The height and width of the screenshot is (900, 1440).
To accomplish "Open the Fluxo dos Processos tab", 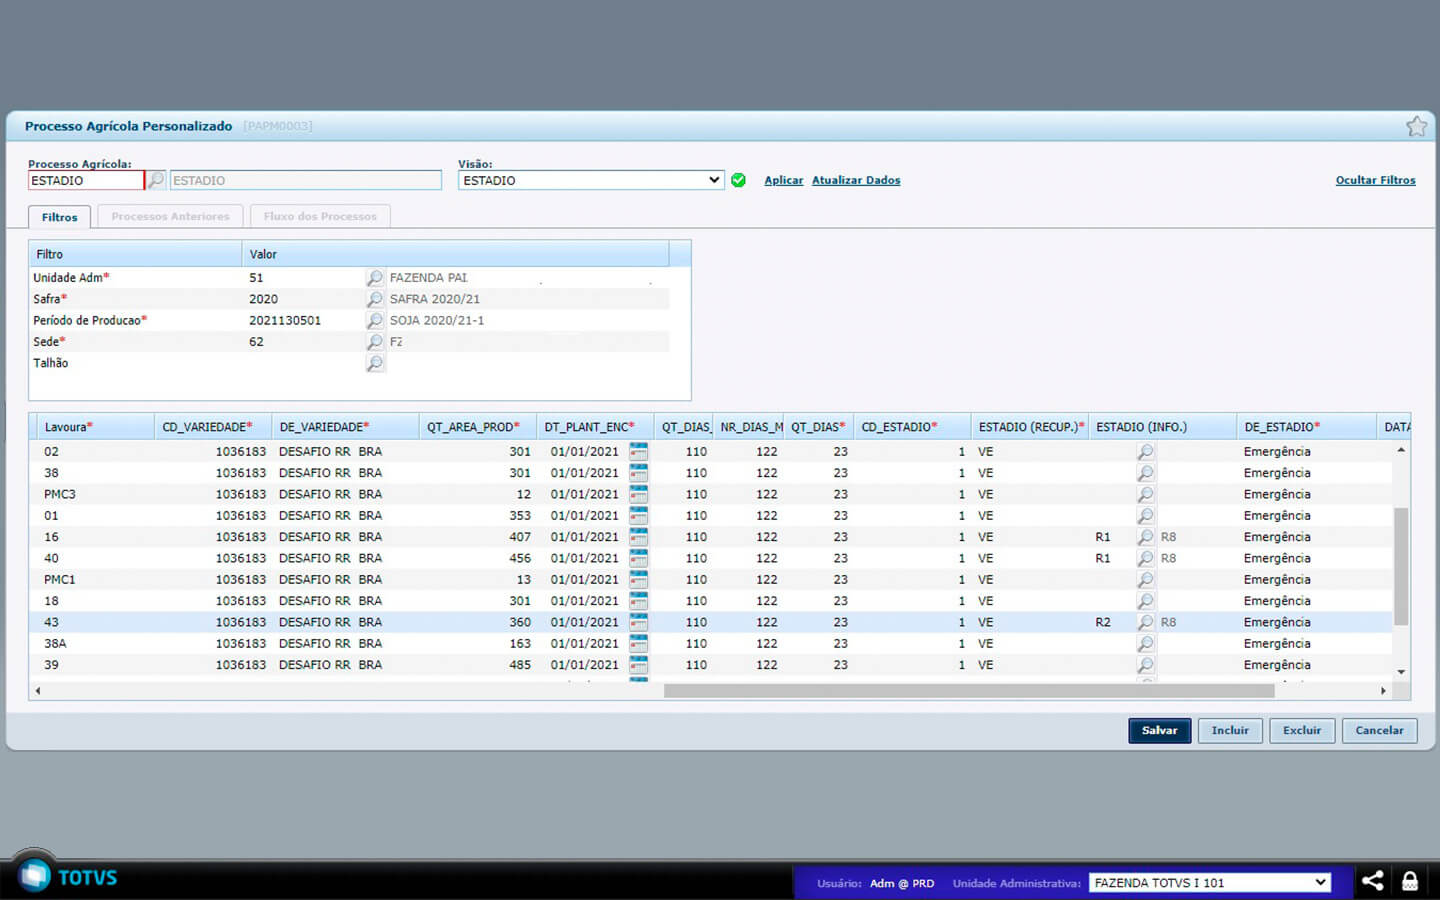I will 320,216.
